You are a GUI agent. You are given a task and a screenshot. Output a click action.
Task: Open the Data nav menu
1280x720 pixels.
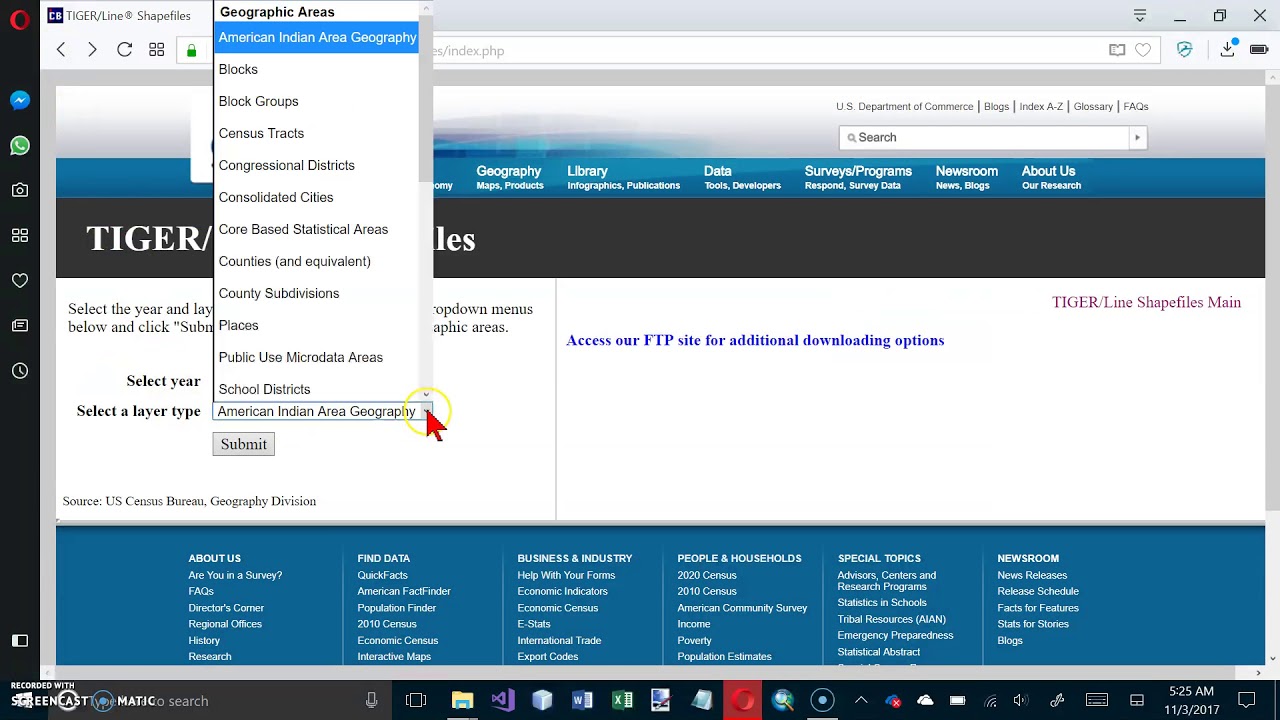[x=742, y=177]
